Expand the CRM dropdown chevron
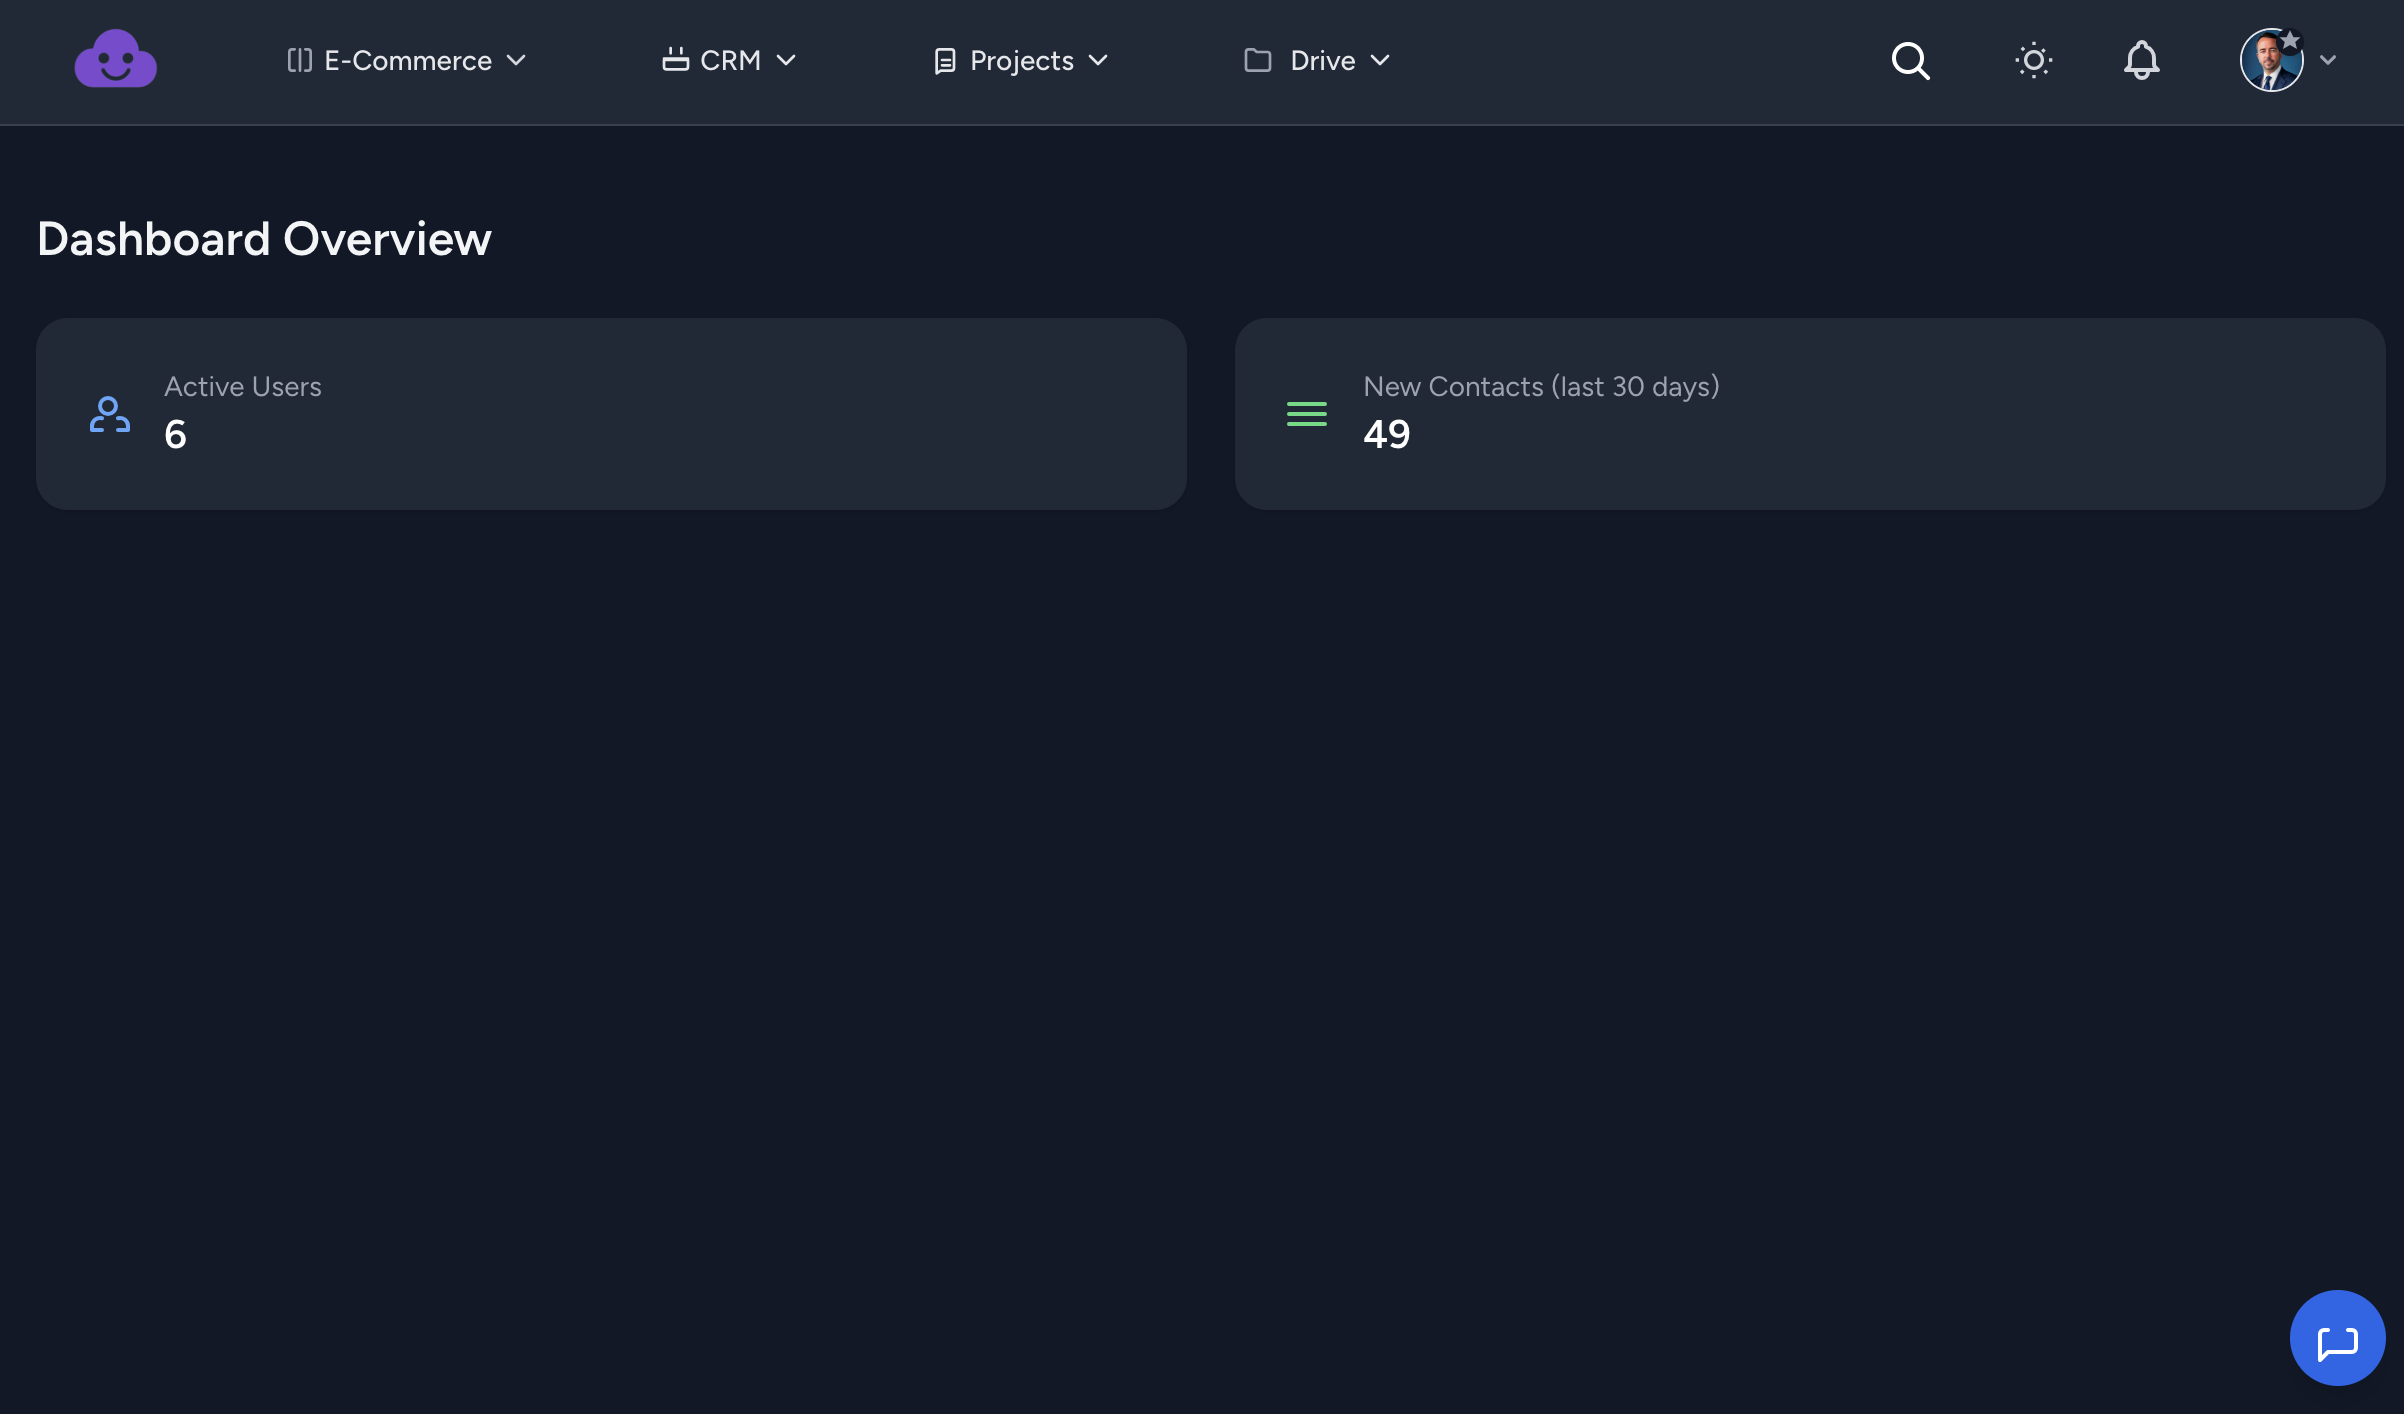The image size is (2404, 1414). click(786, 61)
